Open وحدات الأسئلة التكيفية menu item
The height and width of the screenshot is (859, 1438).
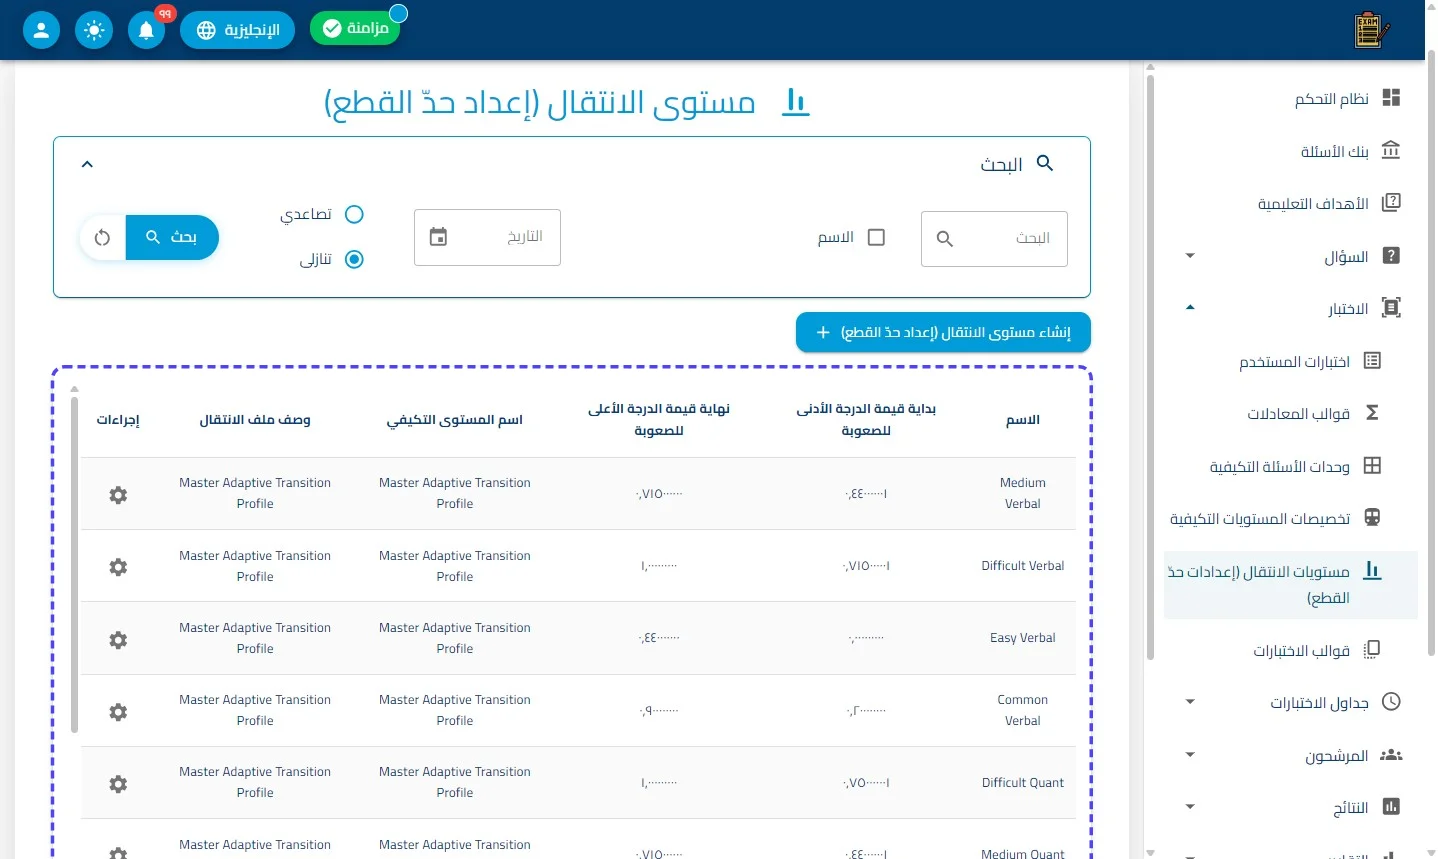1291,466
